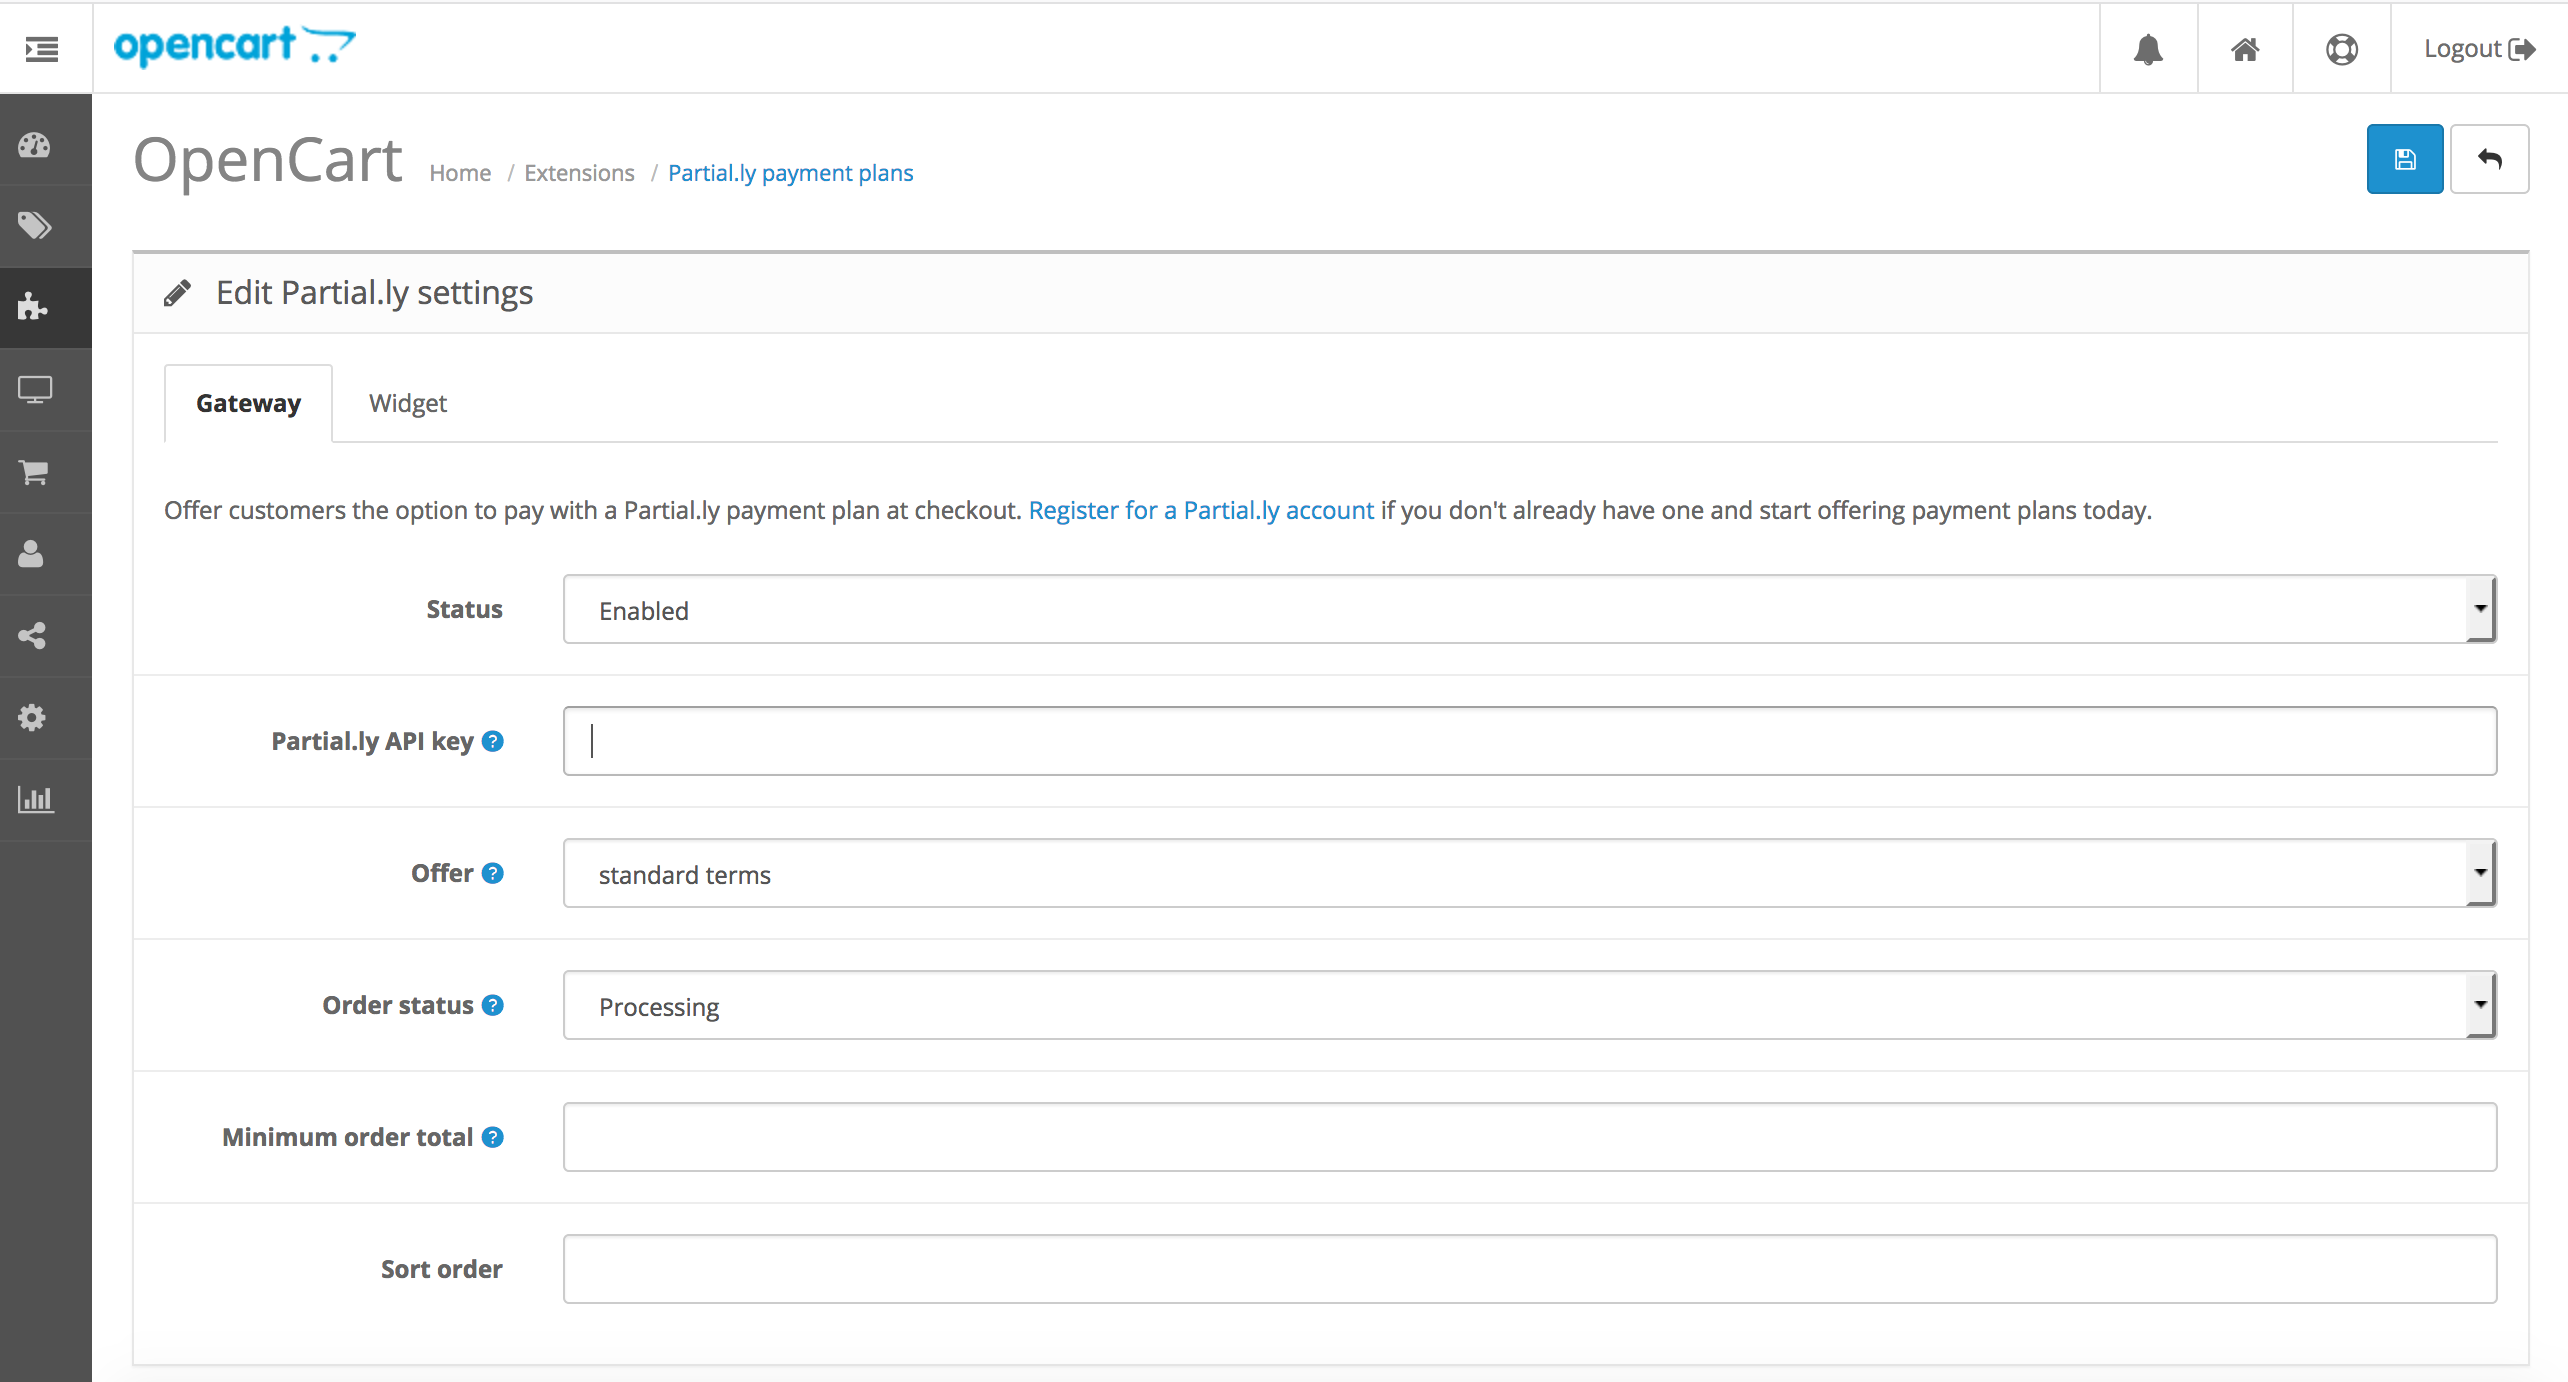Open the notifications bell icon

point(2148,49)
